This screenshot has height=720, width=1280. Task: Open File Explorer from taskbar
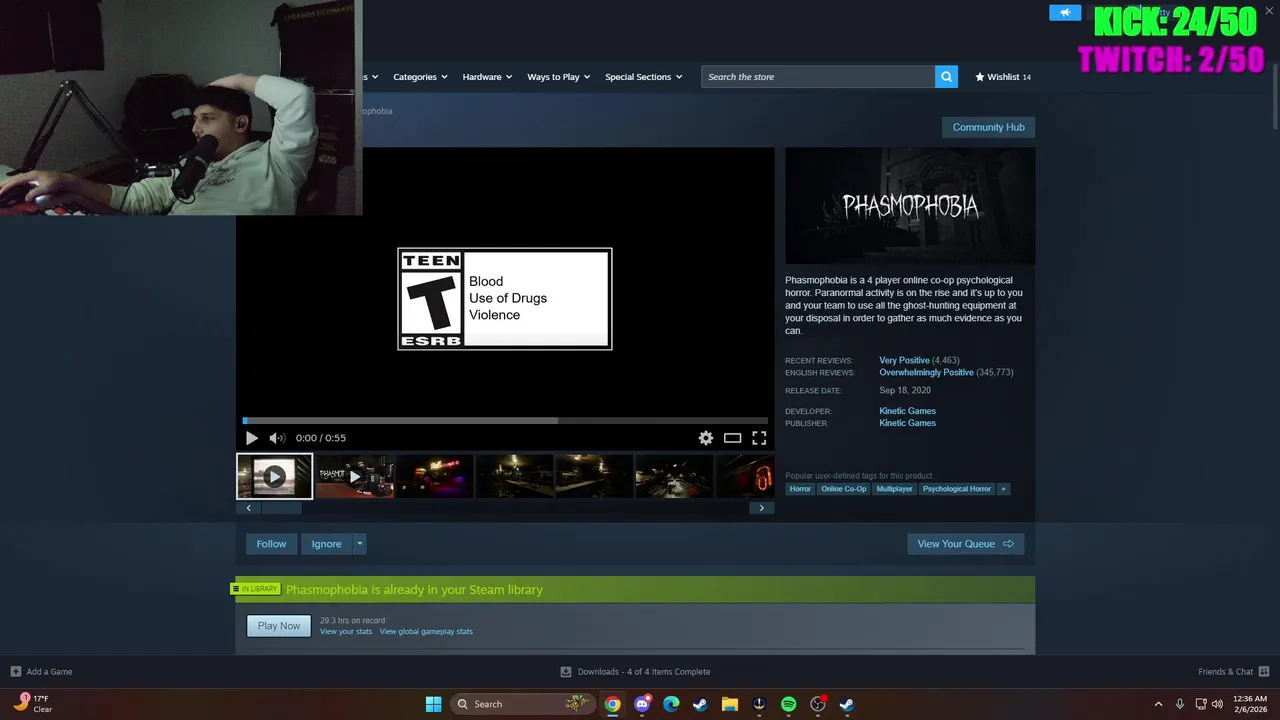[x=730, y=704]
